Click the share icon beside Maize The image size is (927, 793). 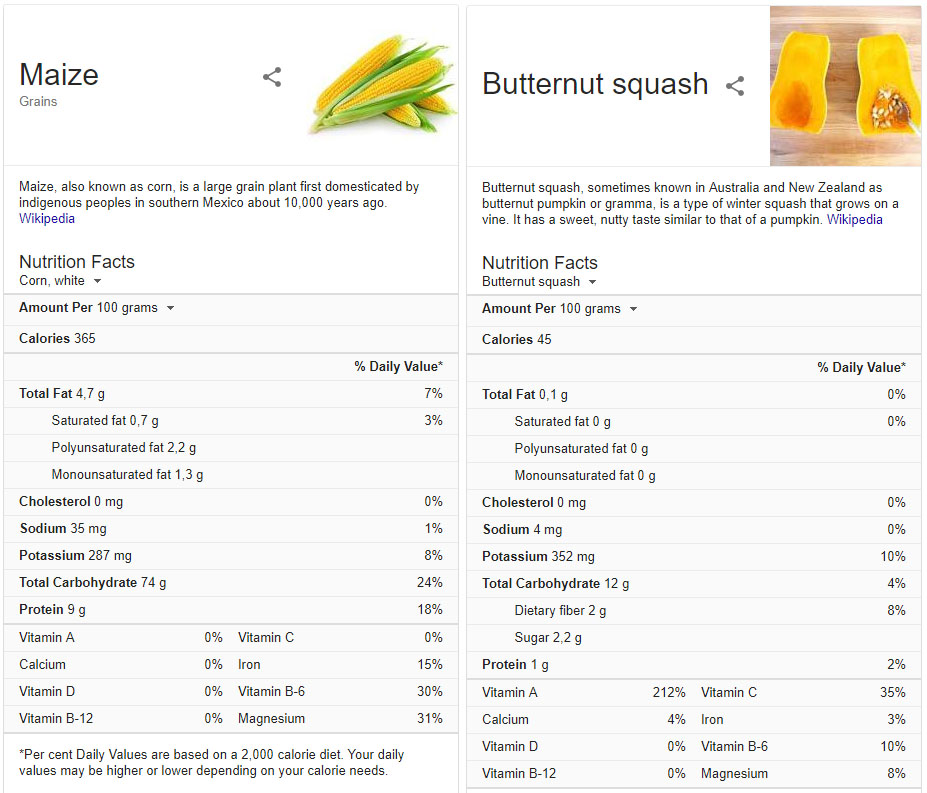[x=272, y=77]
